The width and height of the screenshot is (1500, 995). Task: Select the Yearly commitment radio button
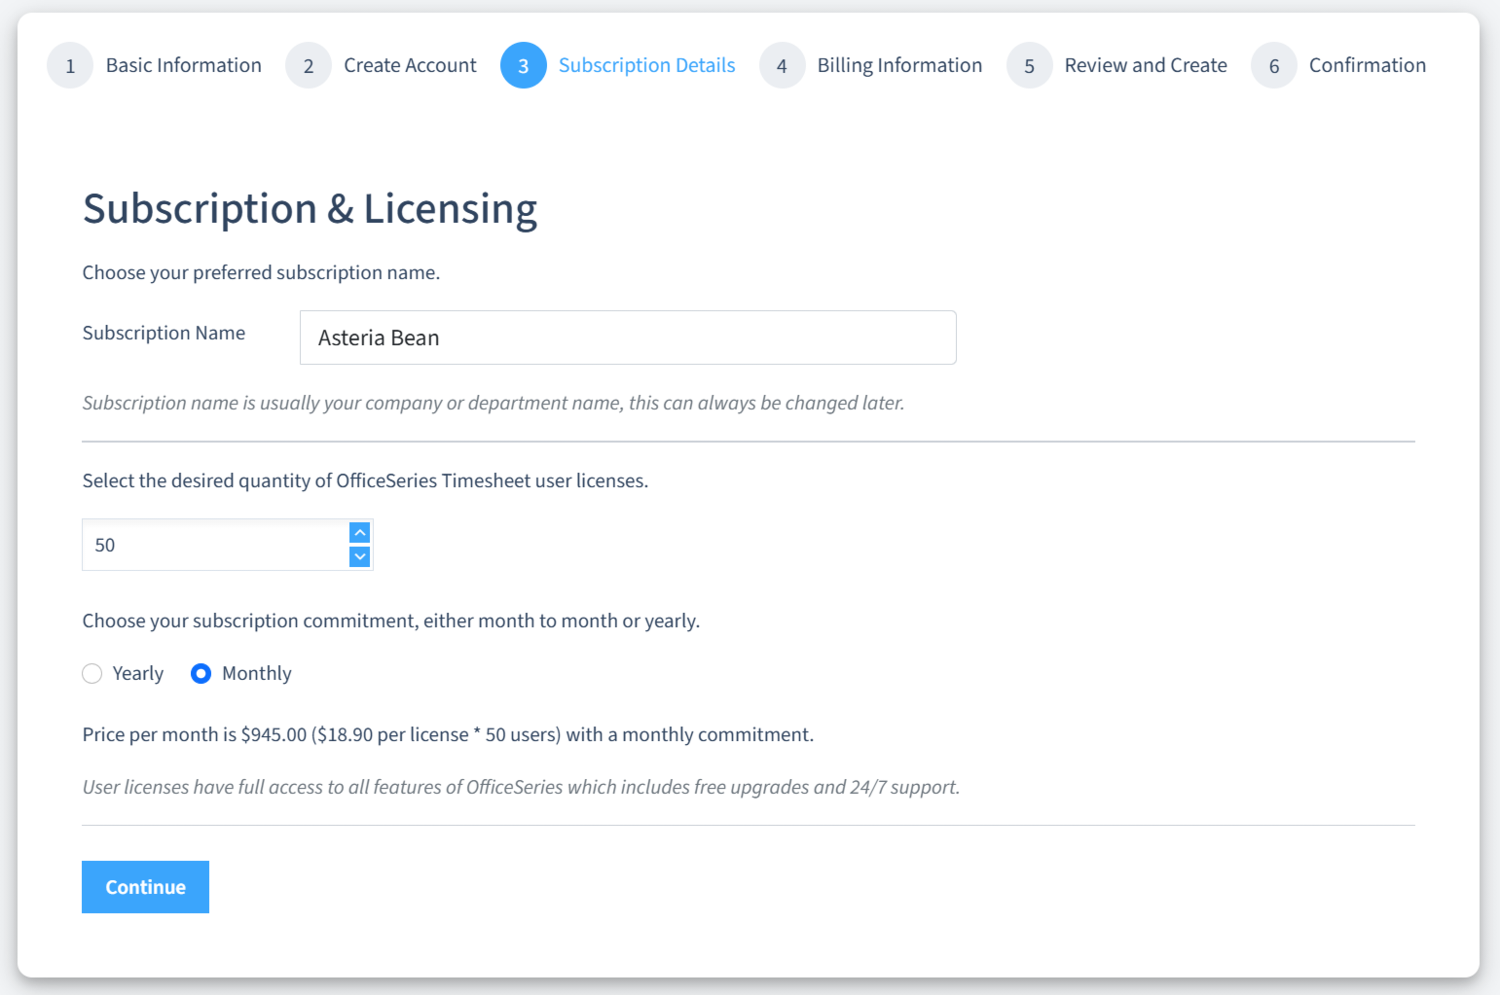pyautogui.click(x=92, y=674)
